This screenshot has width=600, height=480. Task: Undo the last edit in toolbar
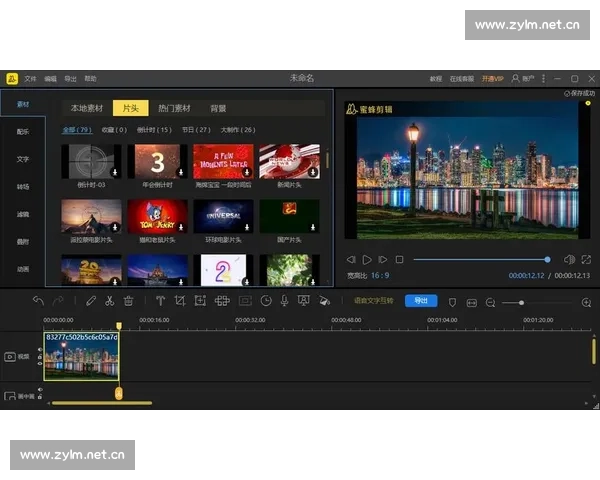pyautogui.click(x=38, y=301)
